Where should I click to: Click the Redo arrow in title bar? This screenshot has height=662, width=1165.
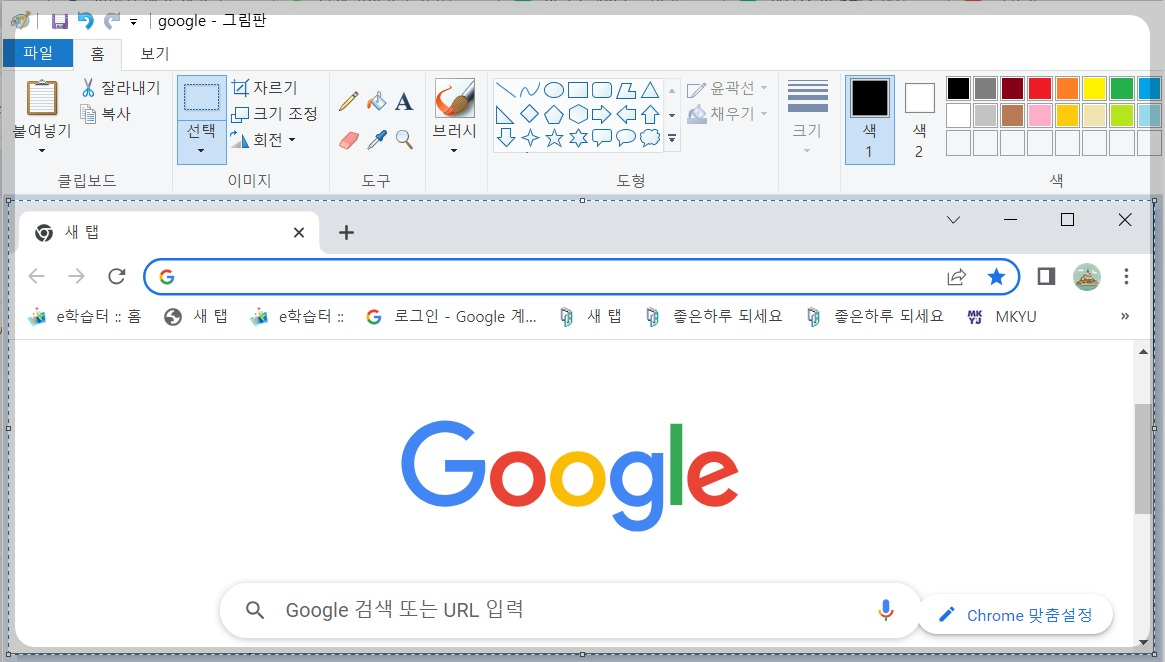click(111, 21)
